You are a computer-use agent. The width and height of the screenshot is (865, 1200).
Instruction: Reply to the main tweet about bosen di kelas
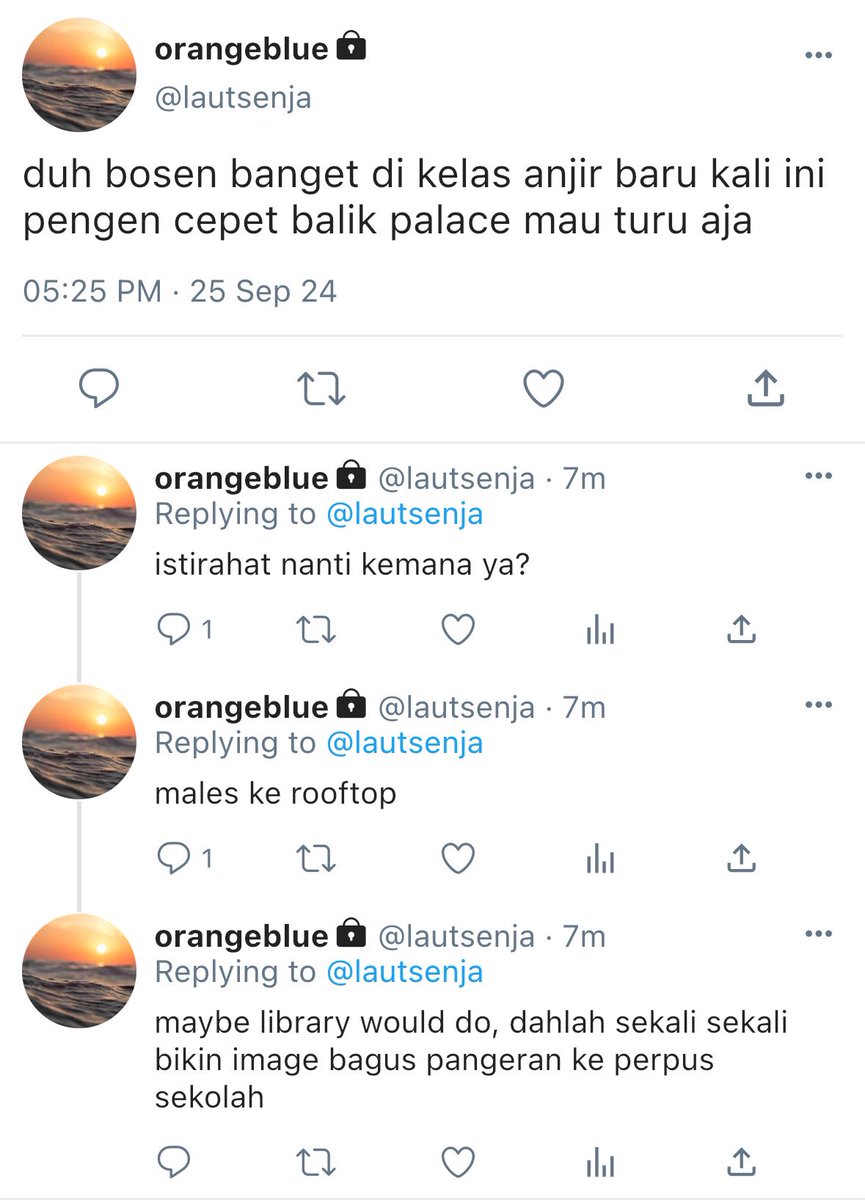tap(100, 388)
